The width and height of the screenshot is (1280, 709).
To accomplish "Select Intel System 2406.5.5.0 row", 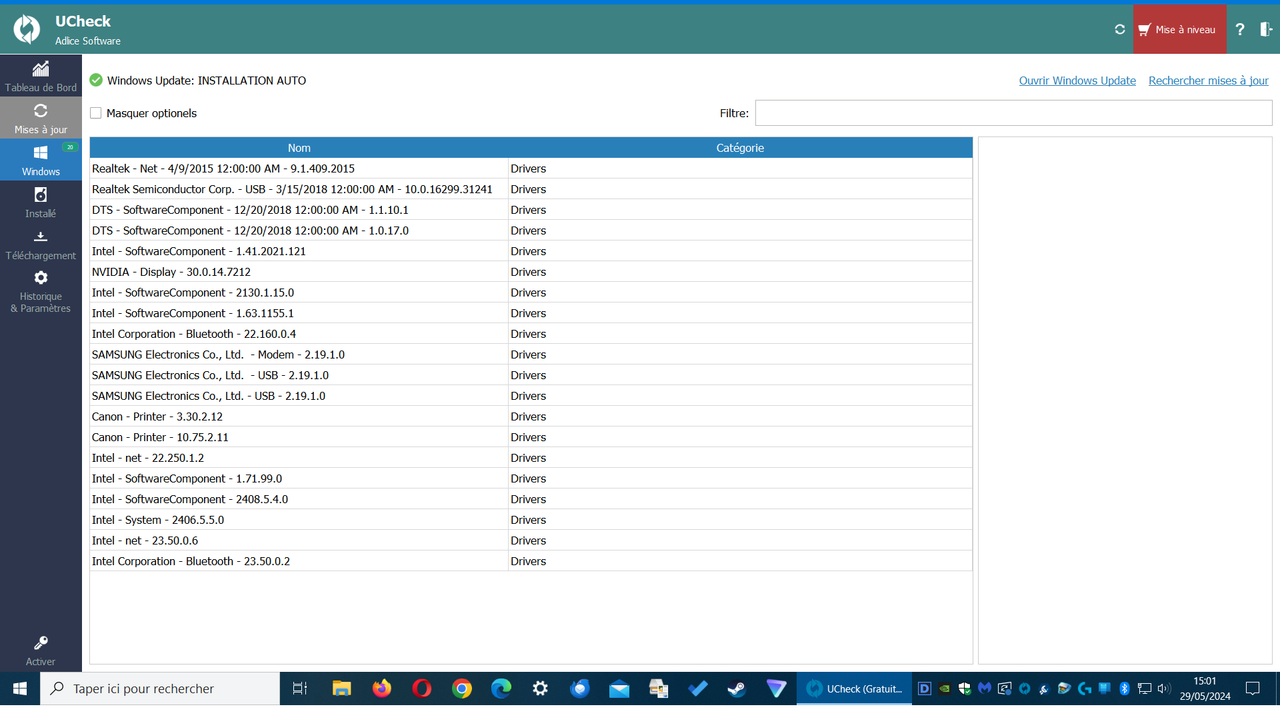I will tap(531, 520).
